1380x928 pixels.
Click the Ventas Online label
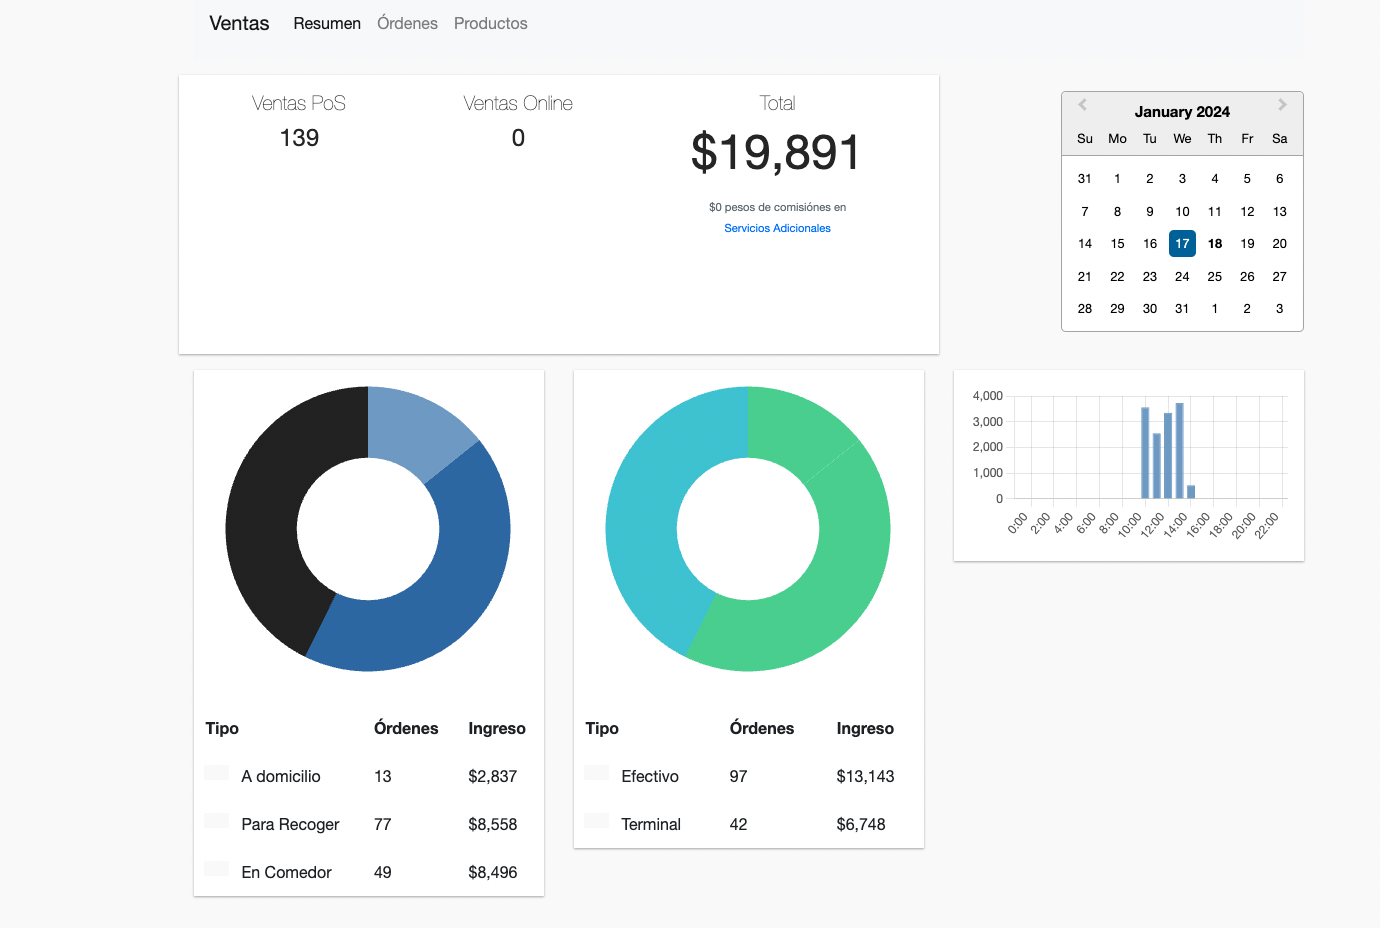click(x=518, y=103)
